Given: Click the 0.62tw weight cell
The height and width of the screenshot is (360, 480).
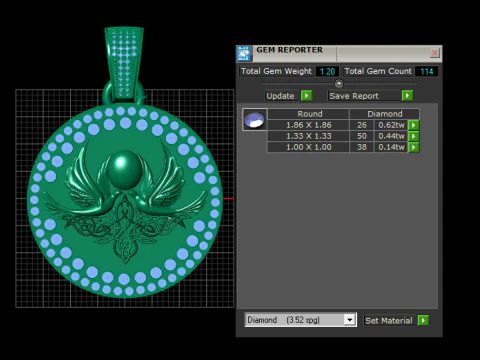Looking at the screenshot, I should pyautogui.click(x=391, y=125).
